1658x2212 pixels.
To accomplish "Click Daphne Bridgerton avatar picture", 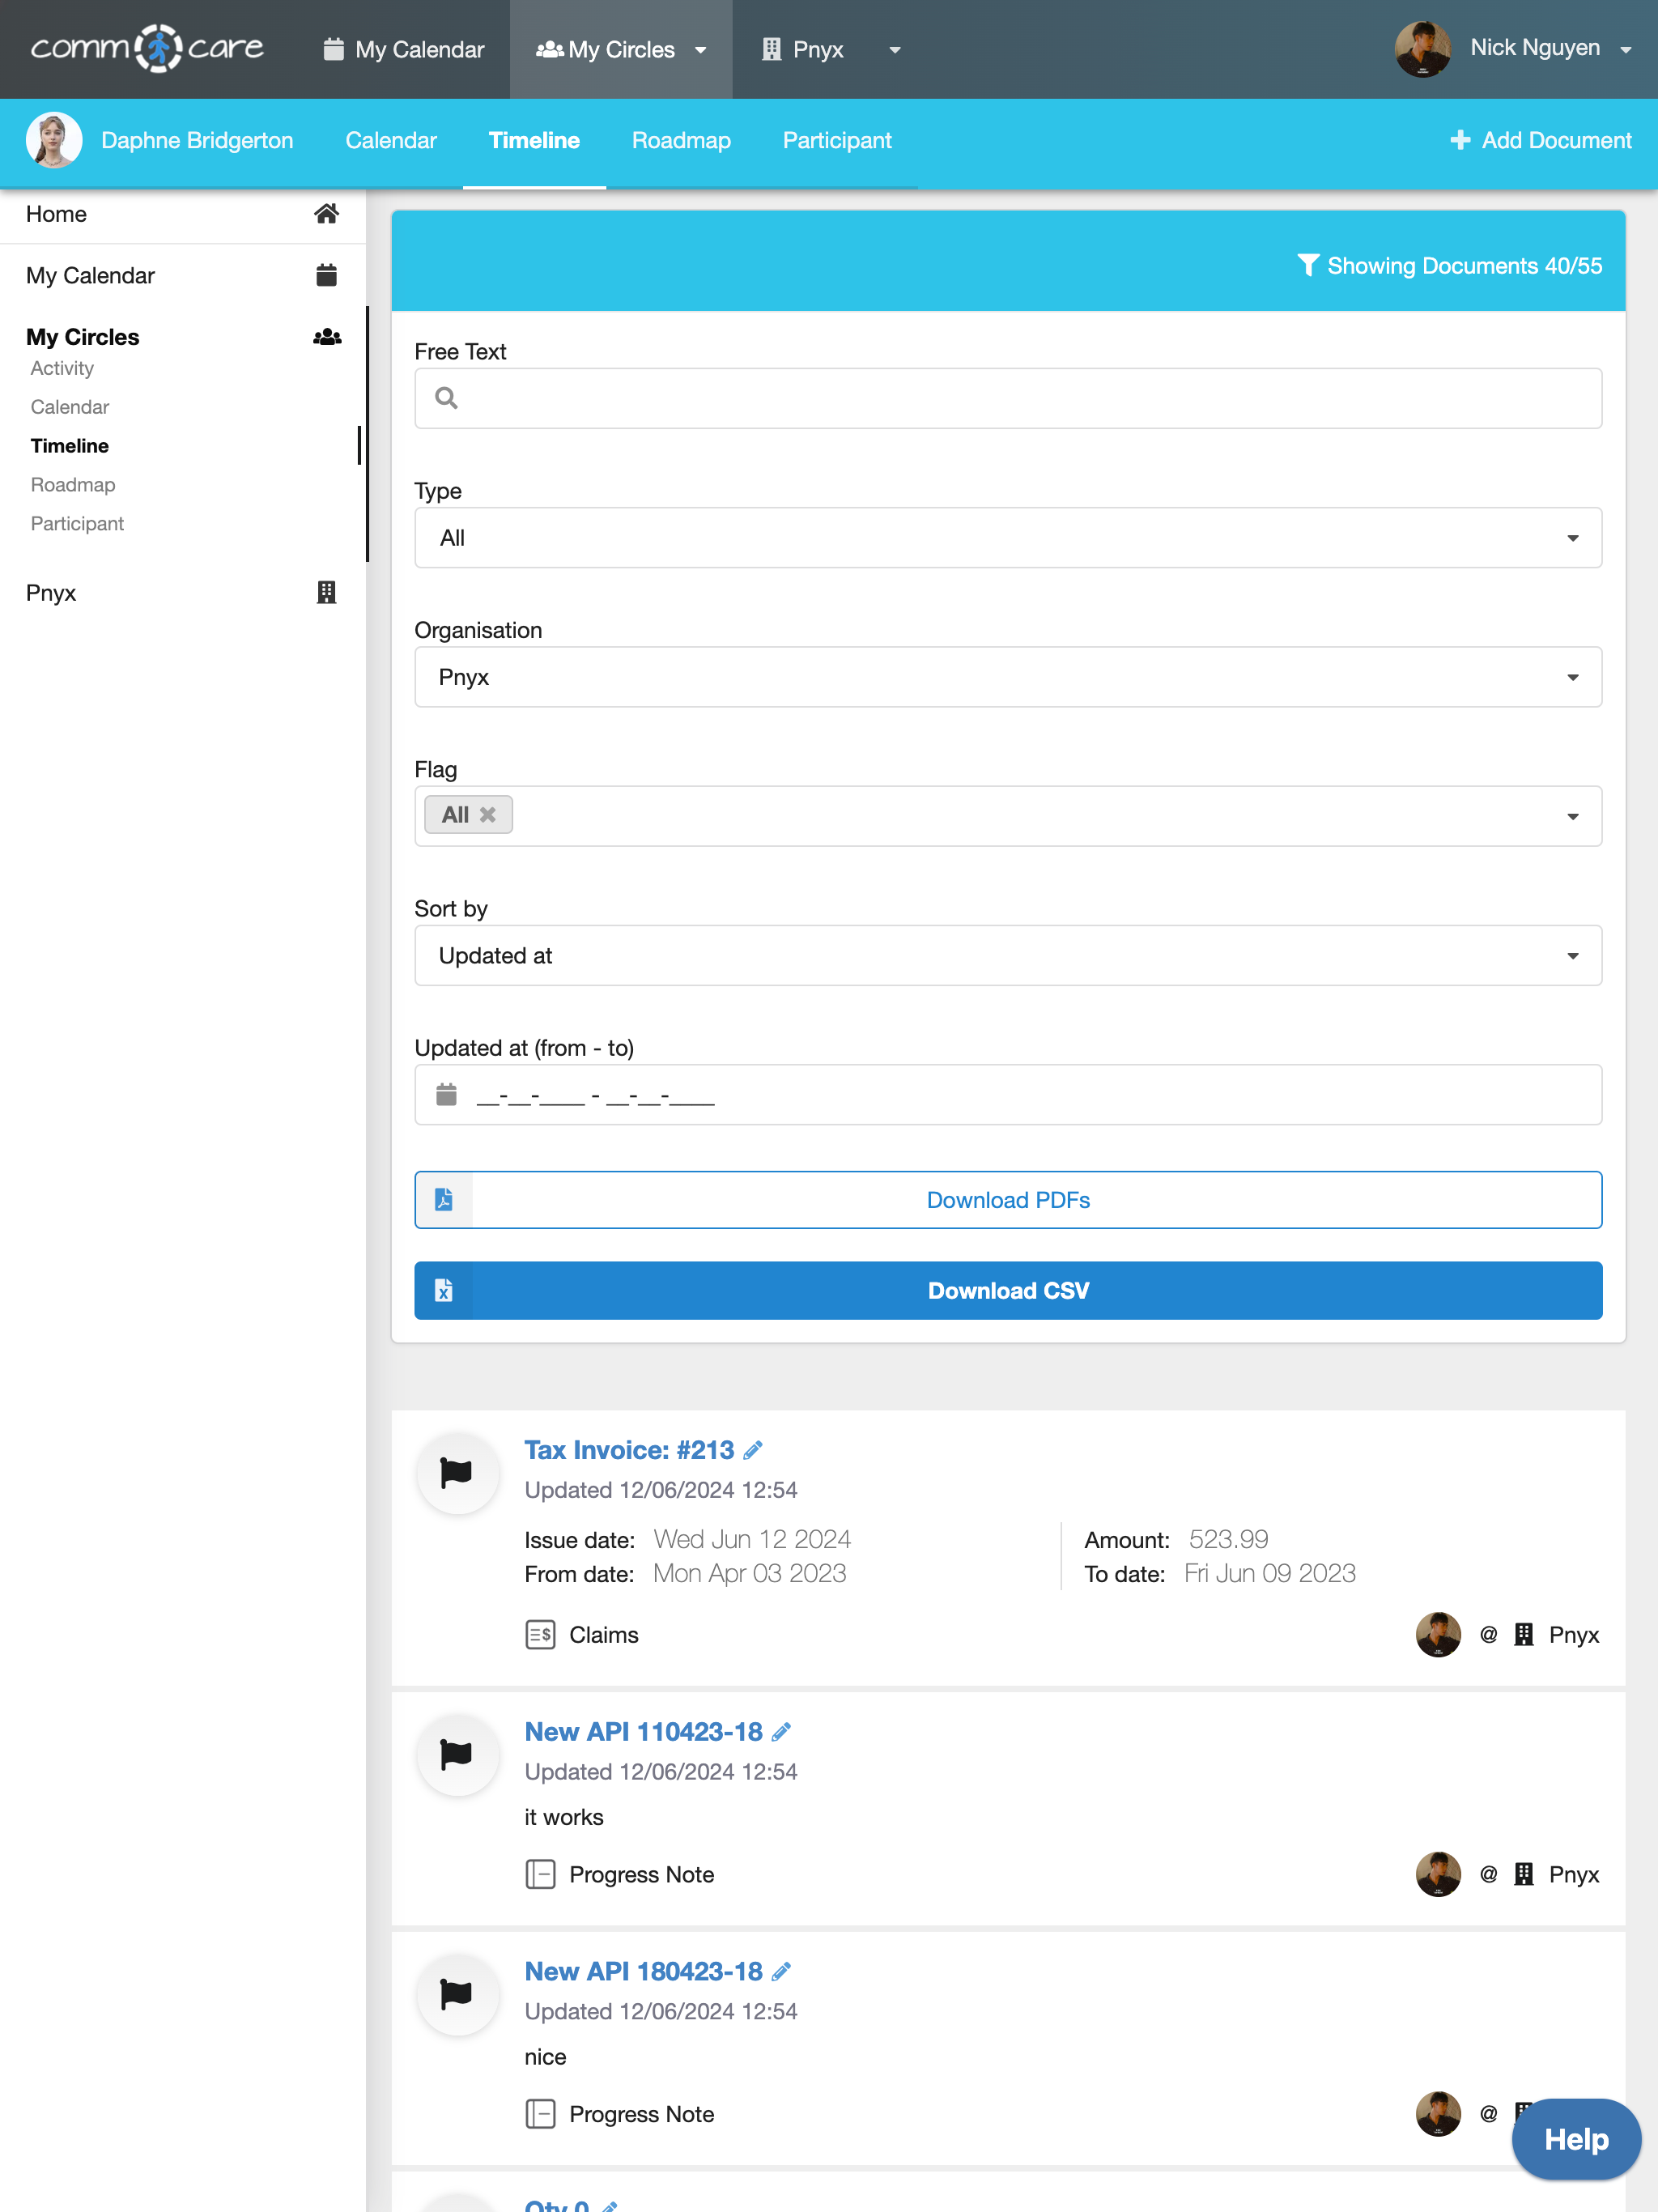I will click(x=54, y=140).
